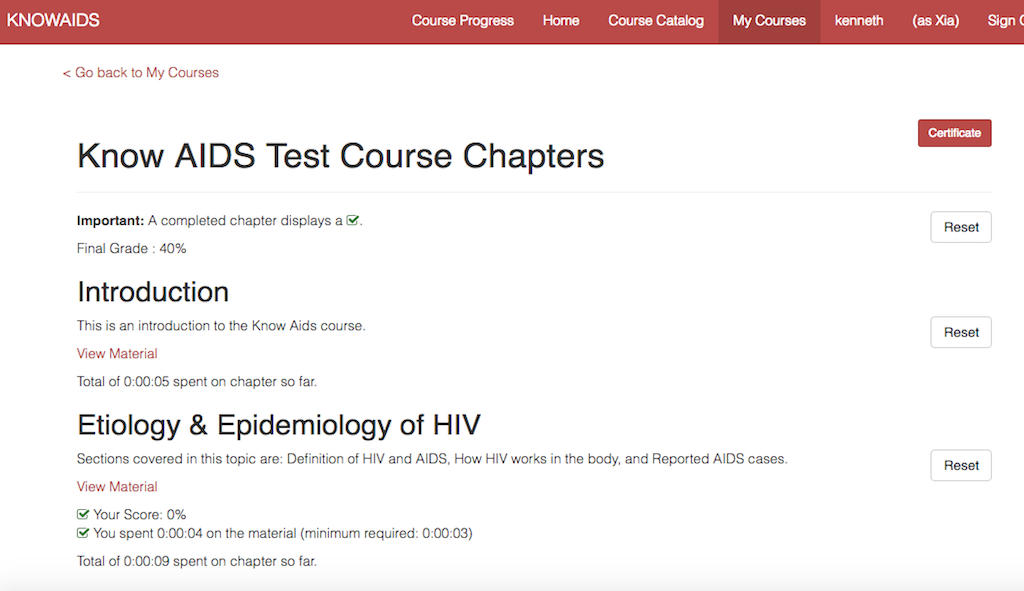
Task: Reset the entire course progress
Action: pyautogui.click(x=961, y=227)
